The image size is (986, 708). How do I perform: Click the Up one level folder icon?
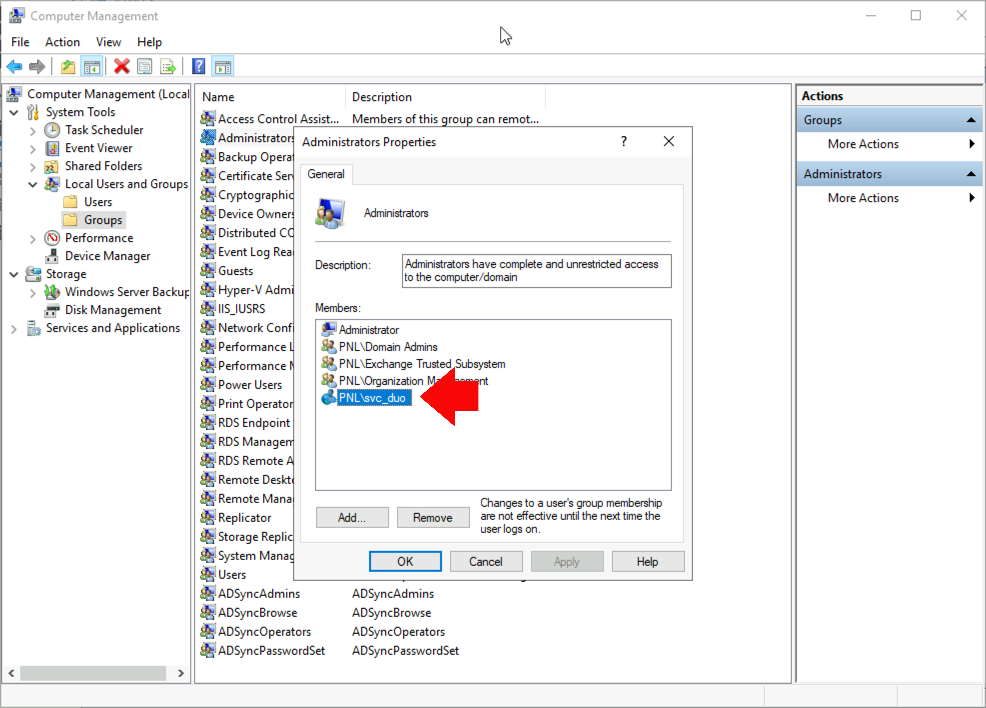(x=68, y=66)
